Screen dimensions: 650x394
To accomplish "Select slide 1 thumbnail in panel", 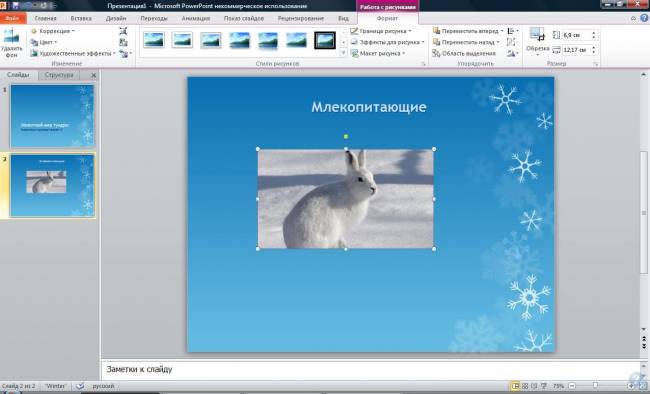I will 52,116.
